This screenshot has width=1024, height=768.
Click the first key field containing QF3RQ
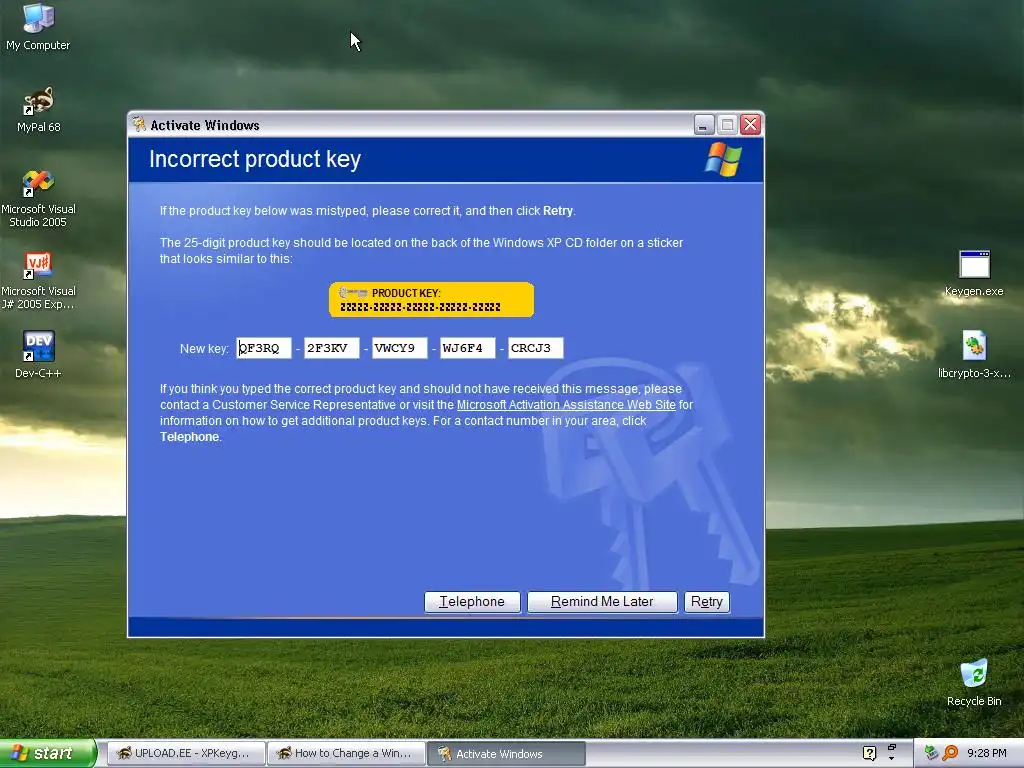point(264,348)
